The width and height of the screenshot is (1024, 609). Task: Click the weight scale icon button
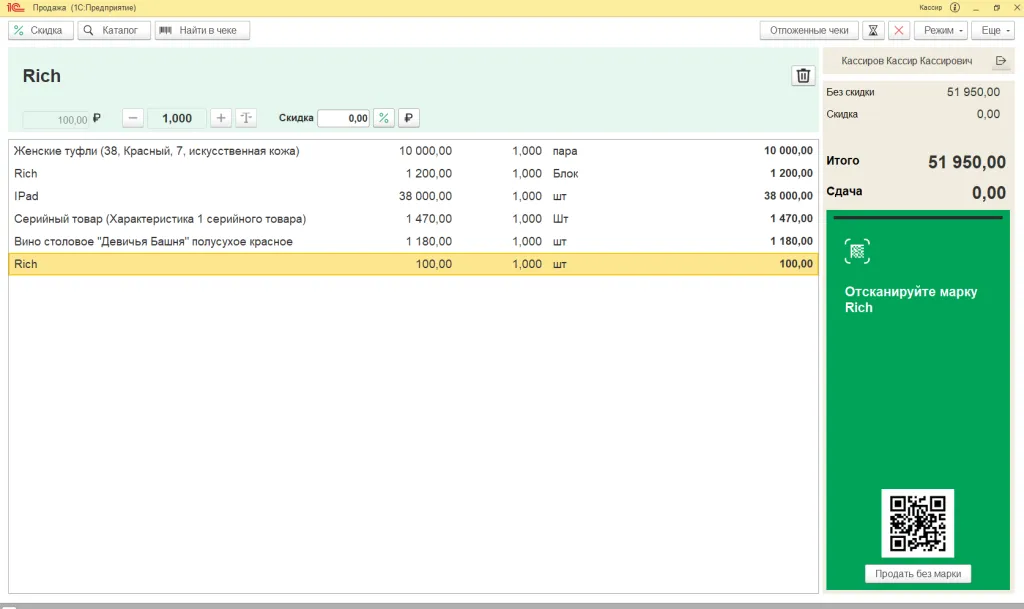(x=246, y=118)
